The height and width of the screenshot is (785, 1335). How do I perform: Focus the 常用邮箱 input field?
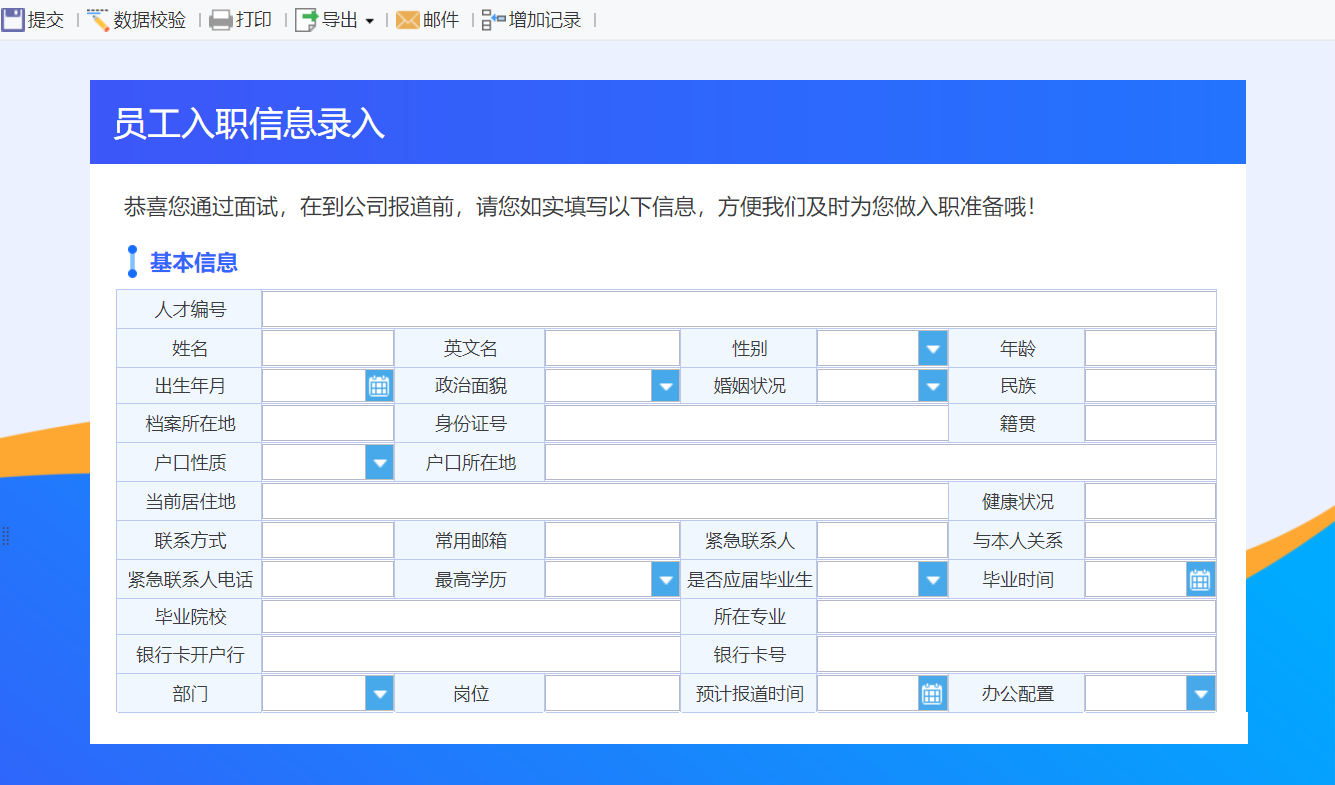[612, 540]
